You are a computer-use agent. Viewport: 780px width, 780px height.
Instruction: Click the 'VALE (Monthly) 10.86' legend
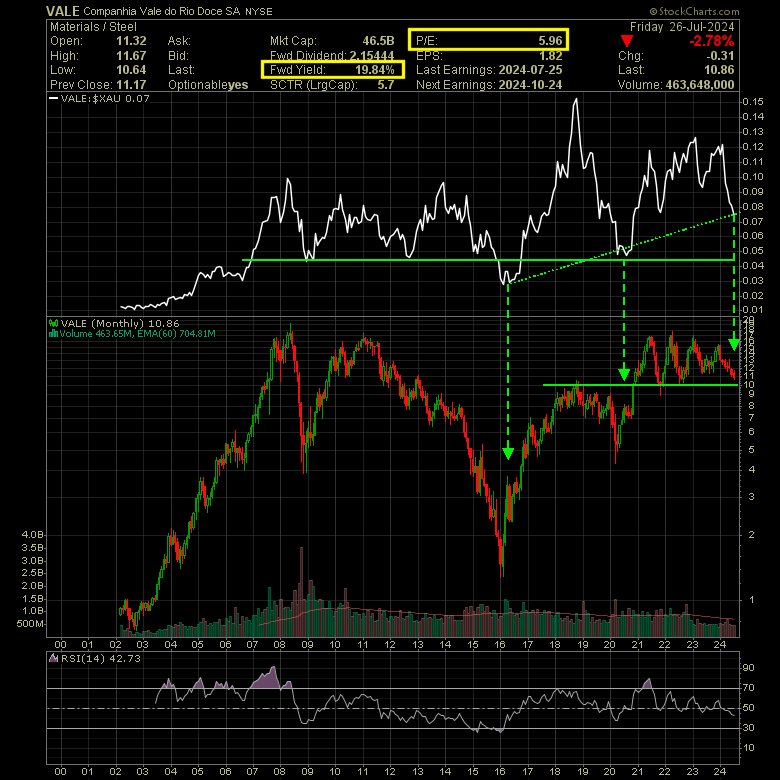tap(120, 323)
